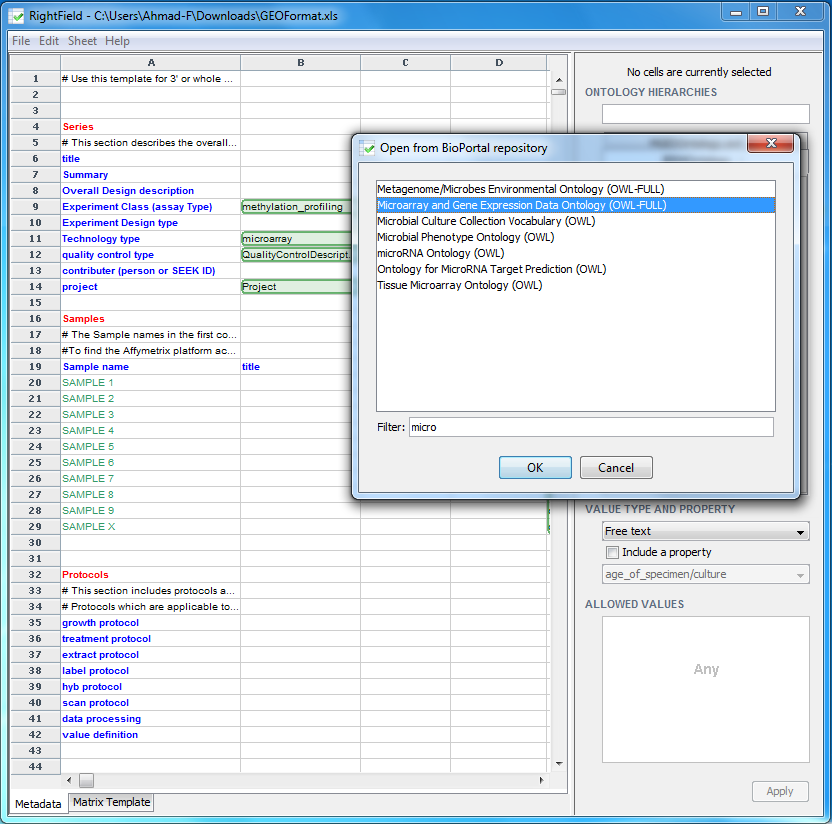This screenshot has height=824, width=832.
Task: Enable the Include a property checkbox
Action: (612, 552)
